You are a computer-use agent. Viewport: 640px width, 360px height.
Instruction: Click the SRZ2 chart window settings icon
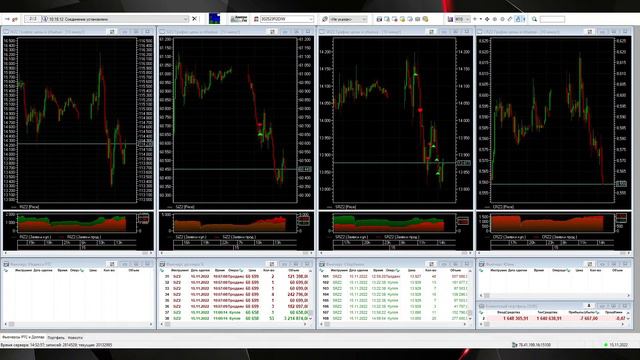431,31
